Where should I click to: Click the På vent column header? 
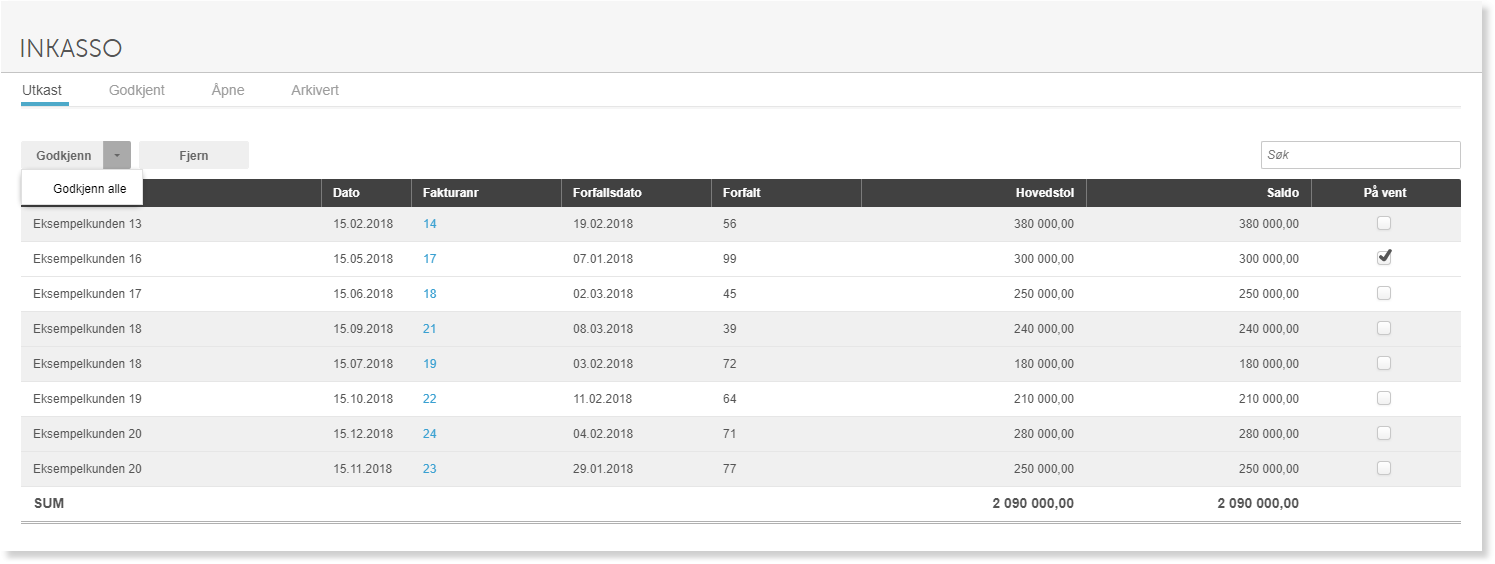[x=1385, y=193]
